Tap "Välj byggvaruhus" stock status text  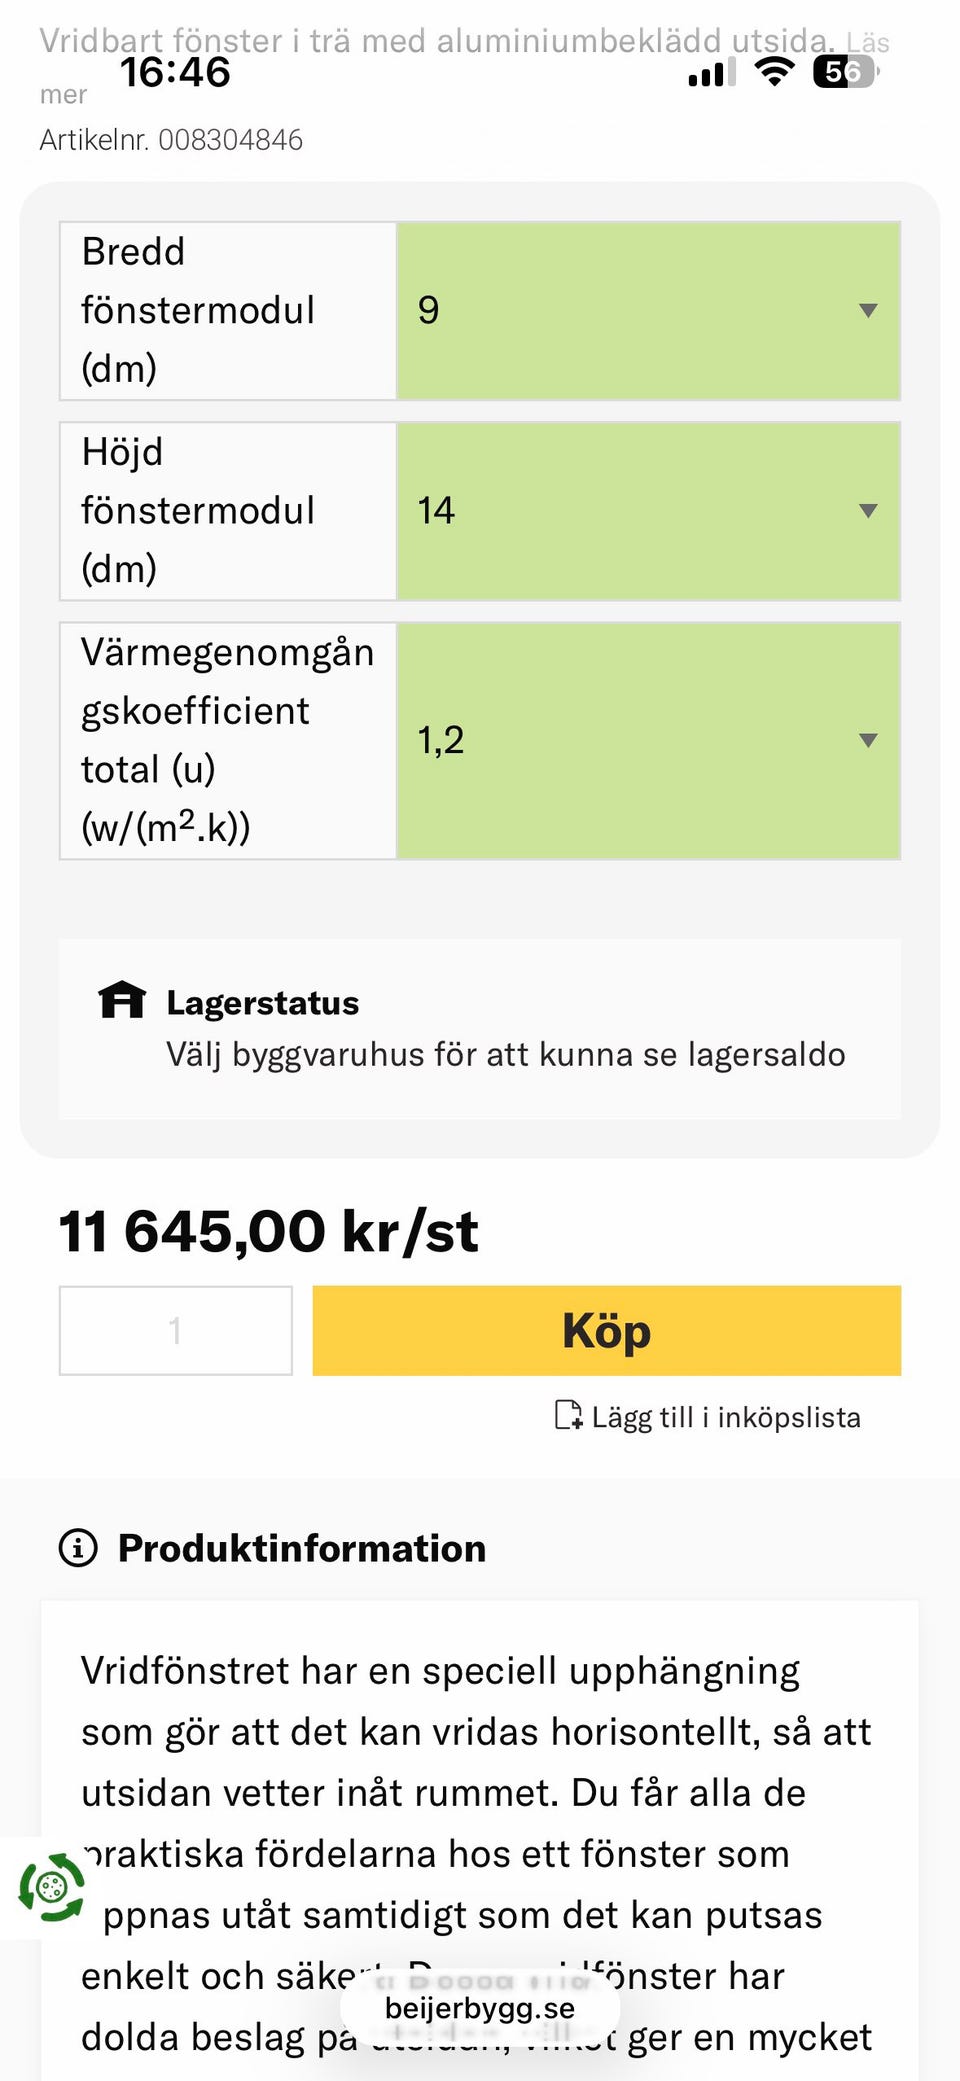point(505,1055)
